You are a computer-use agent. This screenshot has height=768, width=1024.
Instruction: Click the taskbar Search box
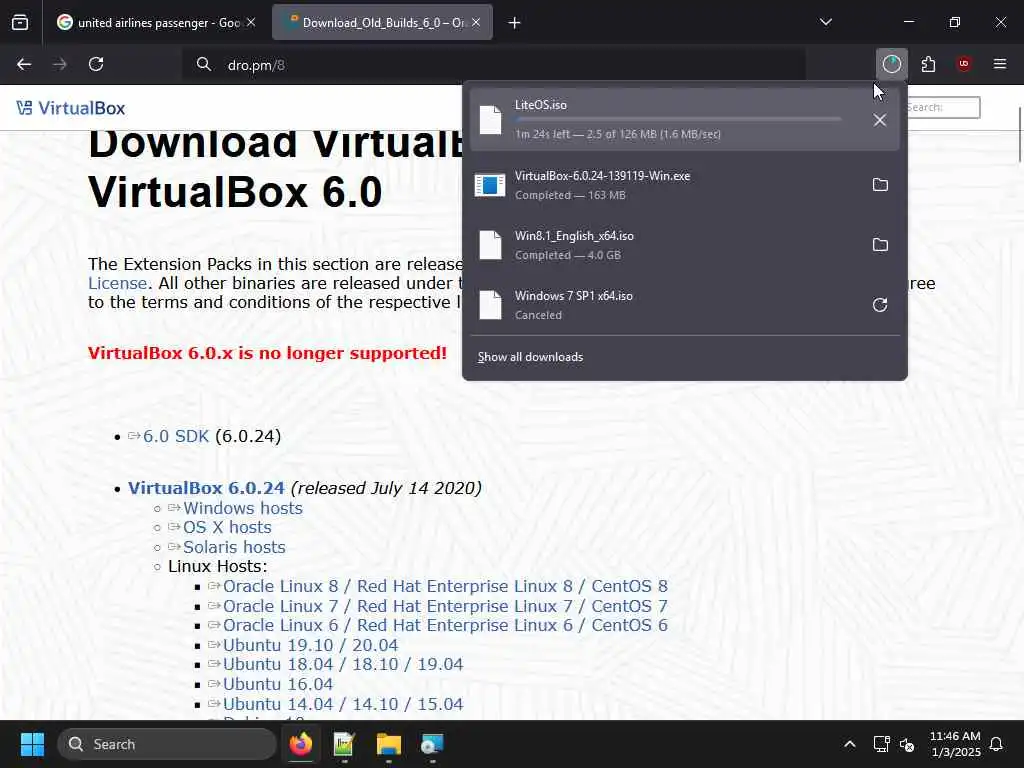click(x=167, y=744)
